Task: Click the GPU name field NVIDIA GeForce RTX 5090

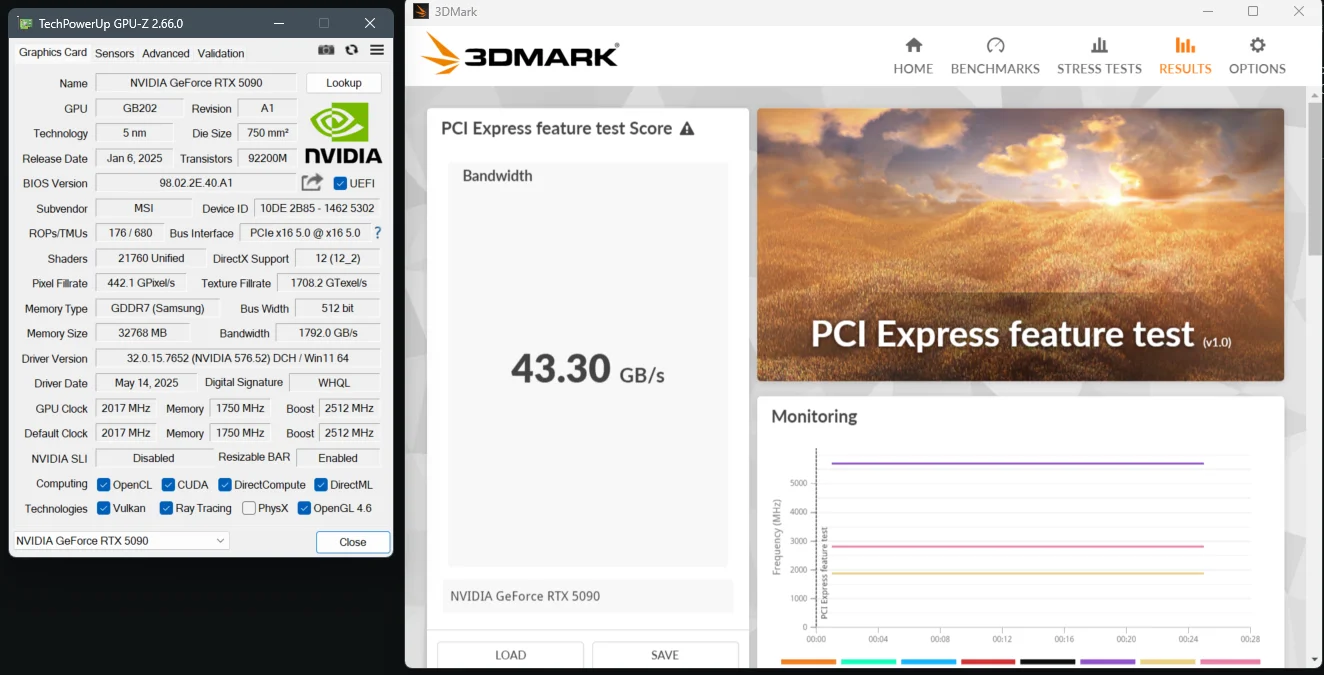Action: pos(196,83)
